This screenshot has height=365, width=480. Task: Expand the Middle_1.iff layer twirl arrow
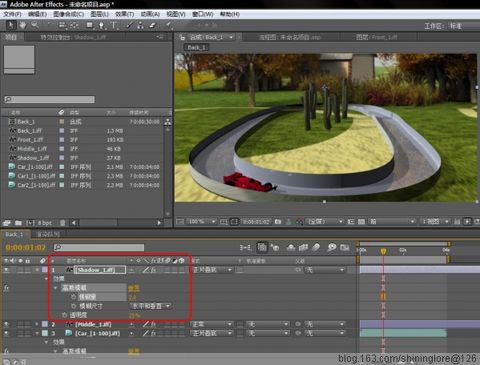[x=37, y=324]
